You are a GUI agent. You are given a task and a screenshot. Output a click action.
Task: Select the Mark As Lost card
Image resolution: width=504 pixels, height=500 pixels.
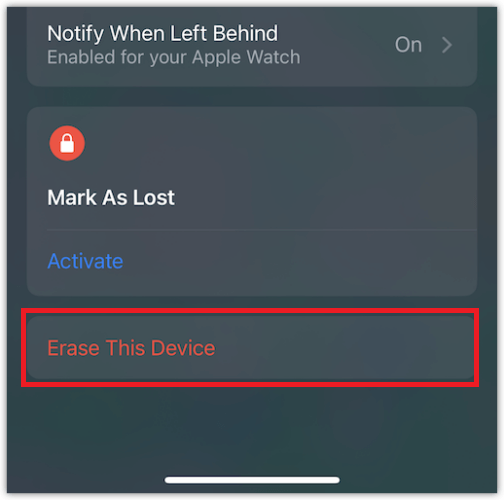pyautogui.click(x=252, y=201)
